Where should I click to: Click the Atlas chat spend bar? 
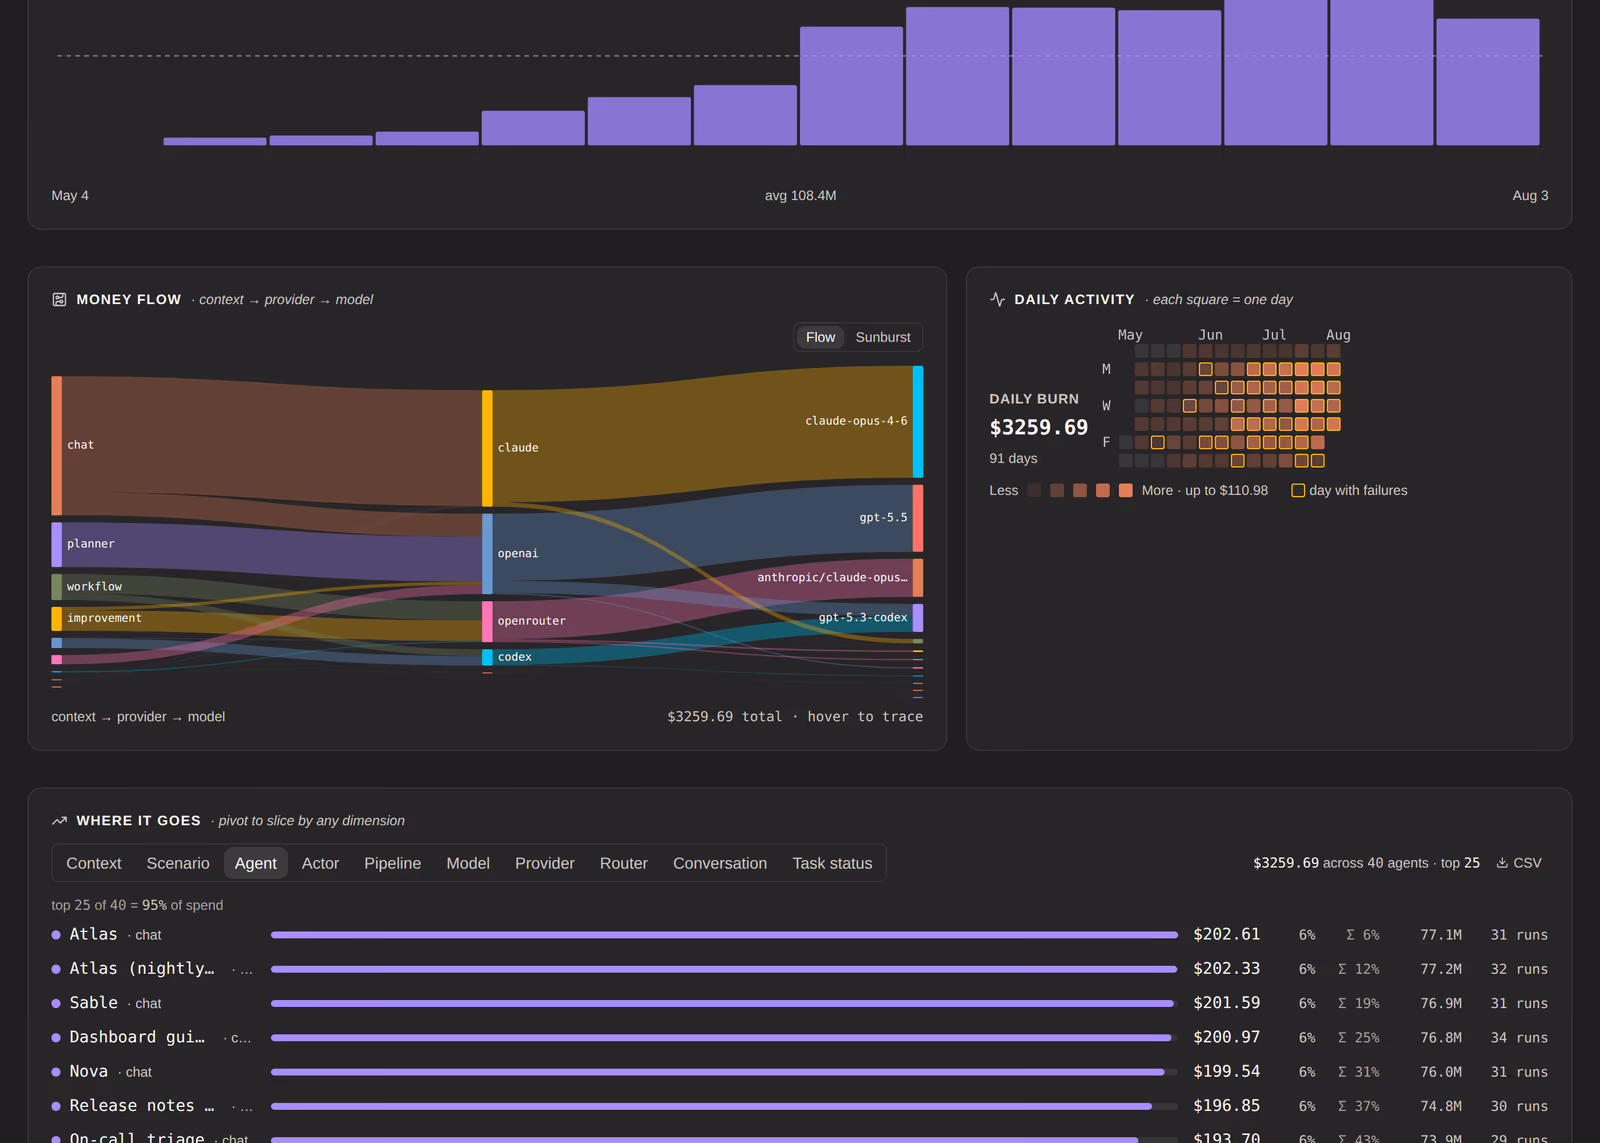pos(724,935)
